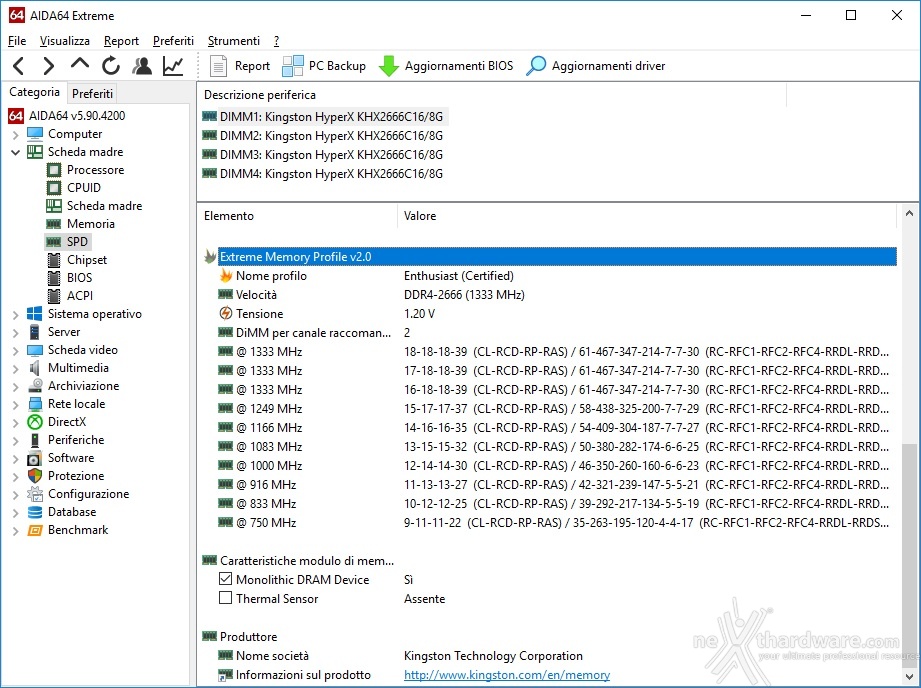This screenshot has width=921, height=688.
Task: Click the scroll up arrow of details pane
Action: coord(909,214)
